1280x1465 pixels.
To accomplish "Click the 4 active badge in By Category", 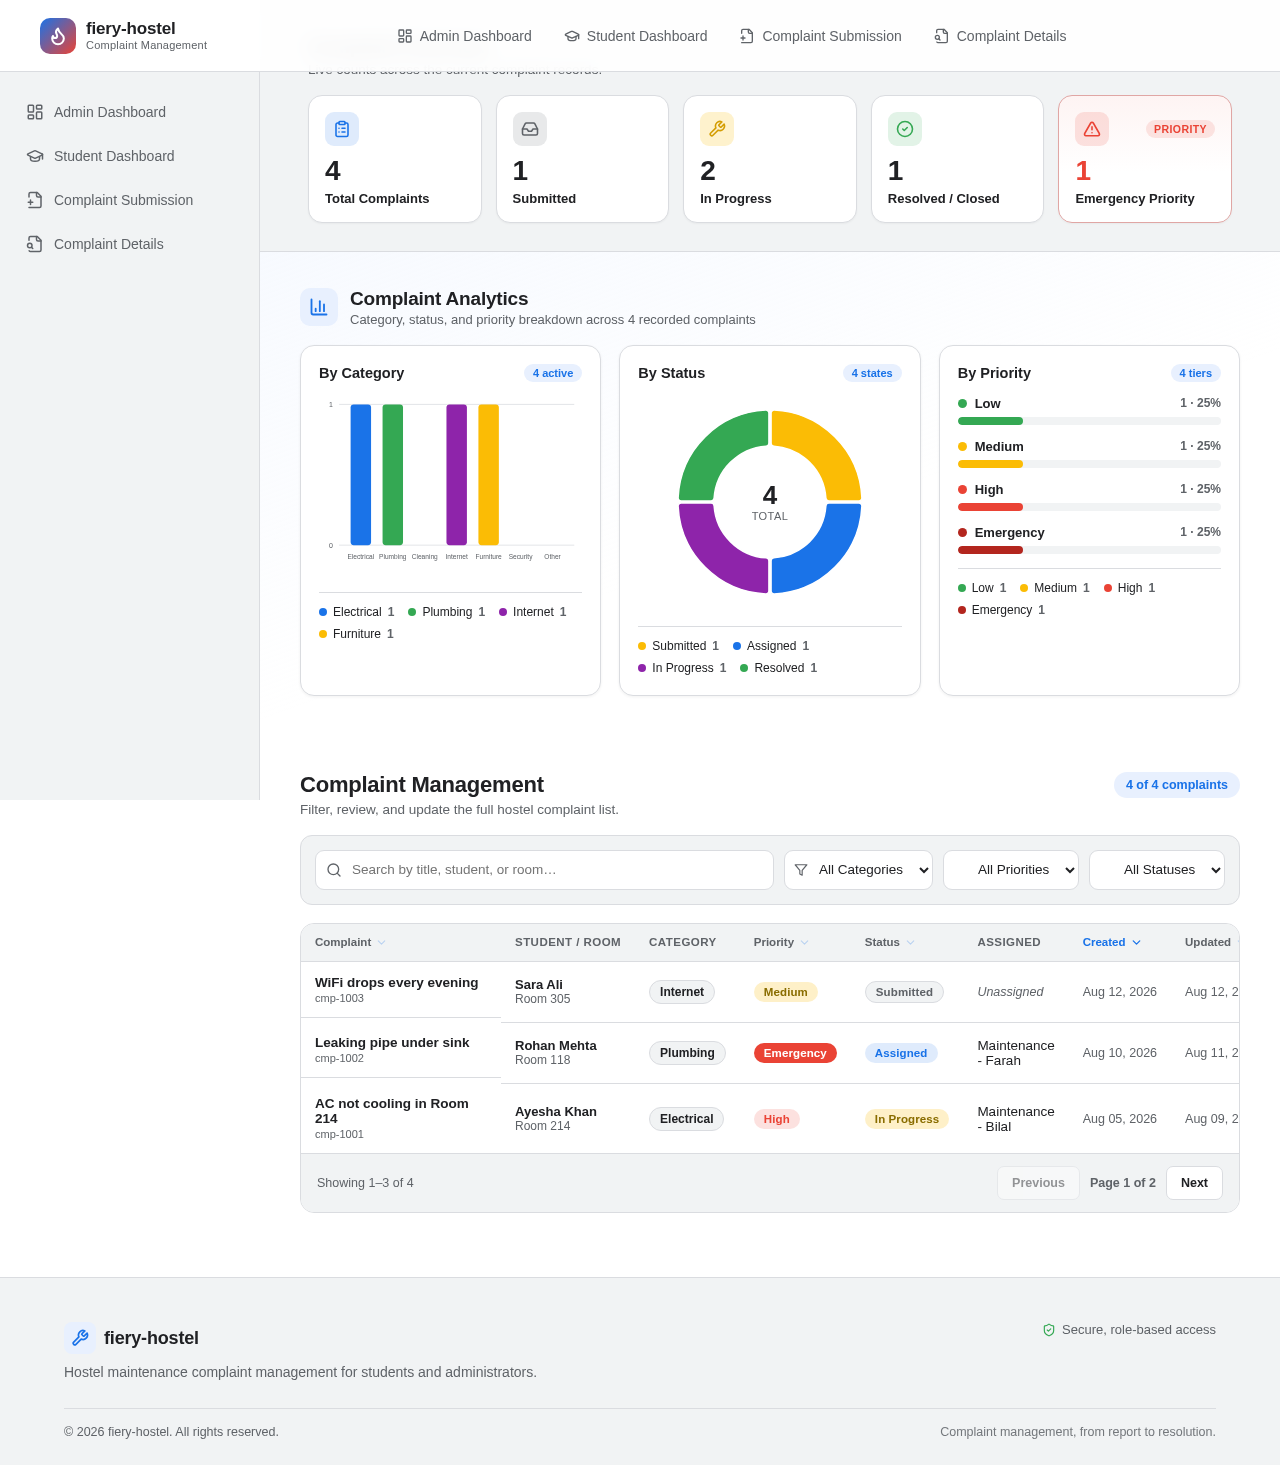I will tap(553, 373).
